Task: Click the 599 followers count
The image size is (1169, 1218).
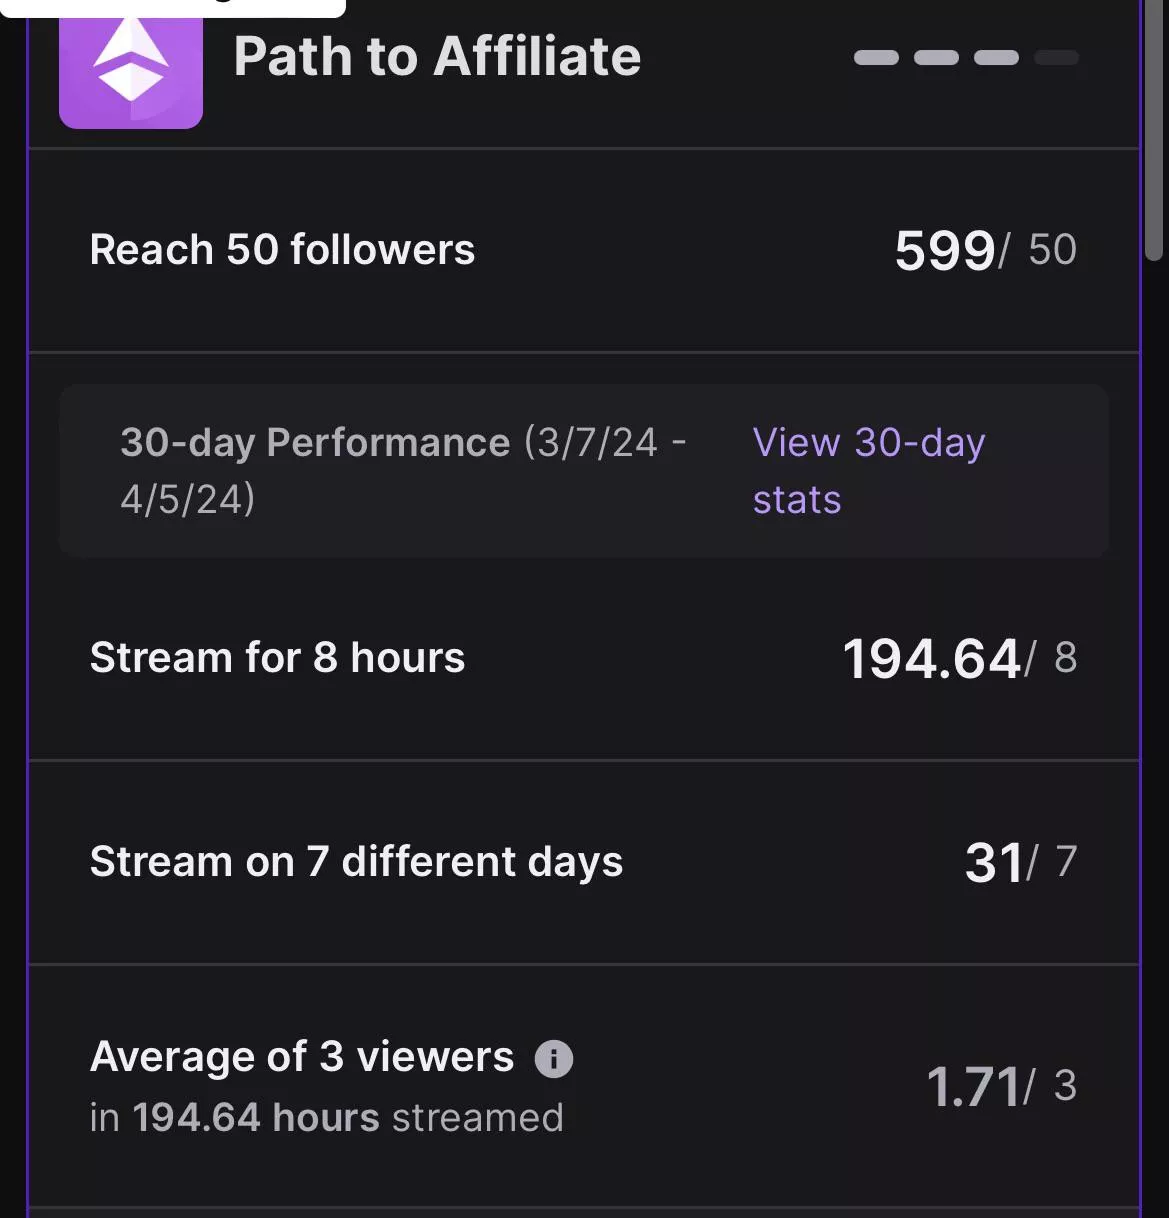Action: coord(944,251)
